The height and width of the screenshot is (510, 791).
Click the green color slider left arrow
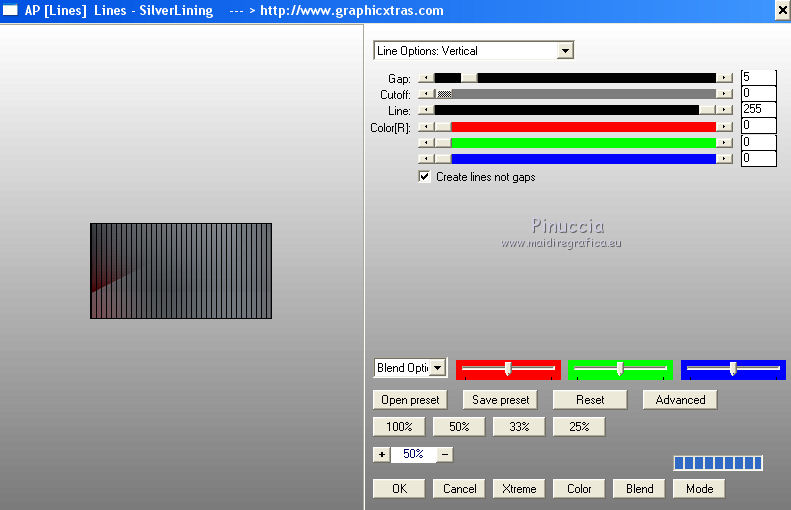(x=426, y=143)
